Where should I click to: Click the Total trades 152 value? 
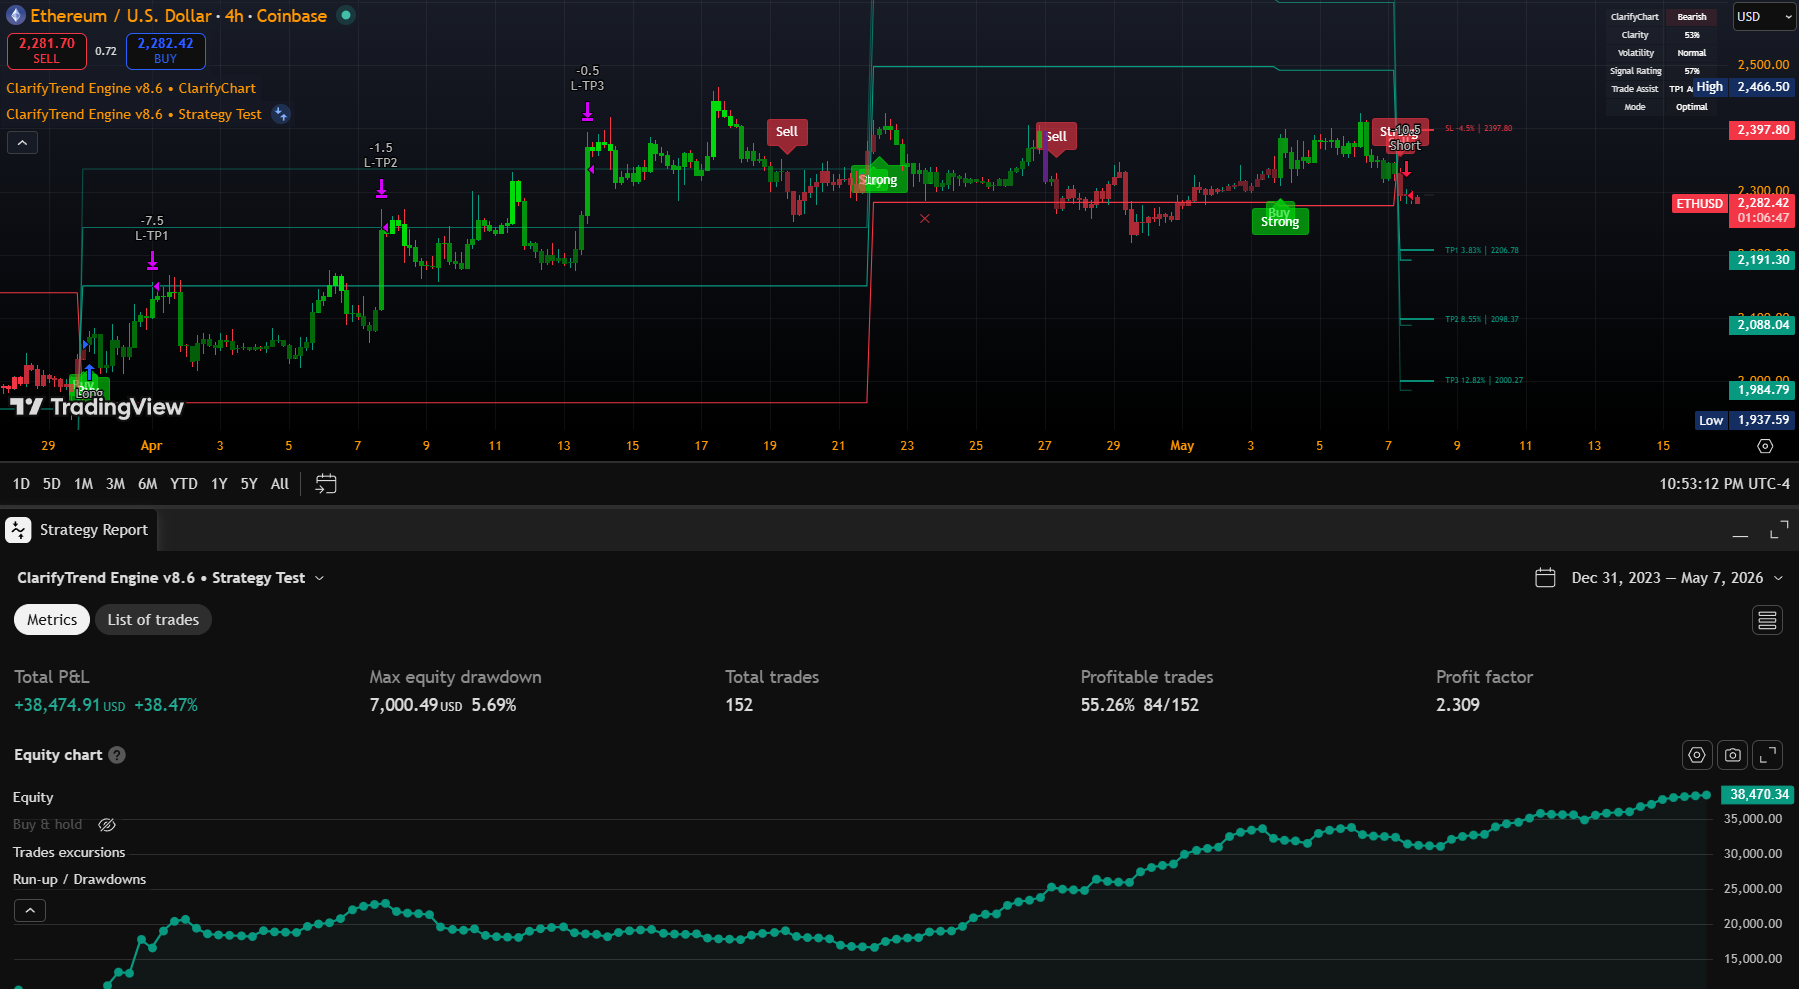(x=739, y=705)
